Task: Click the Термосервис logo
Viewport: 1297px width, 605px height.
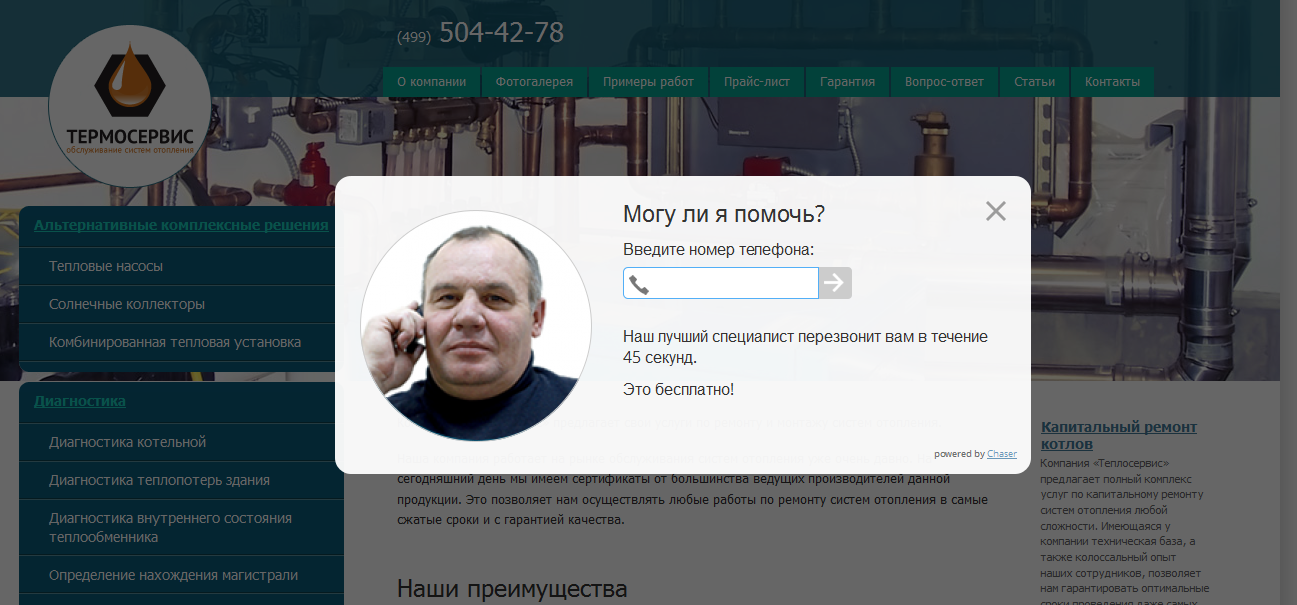Action: (130, 107)
